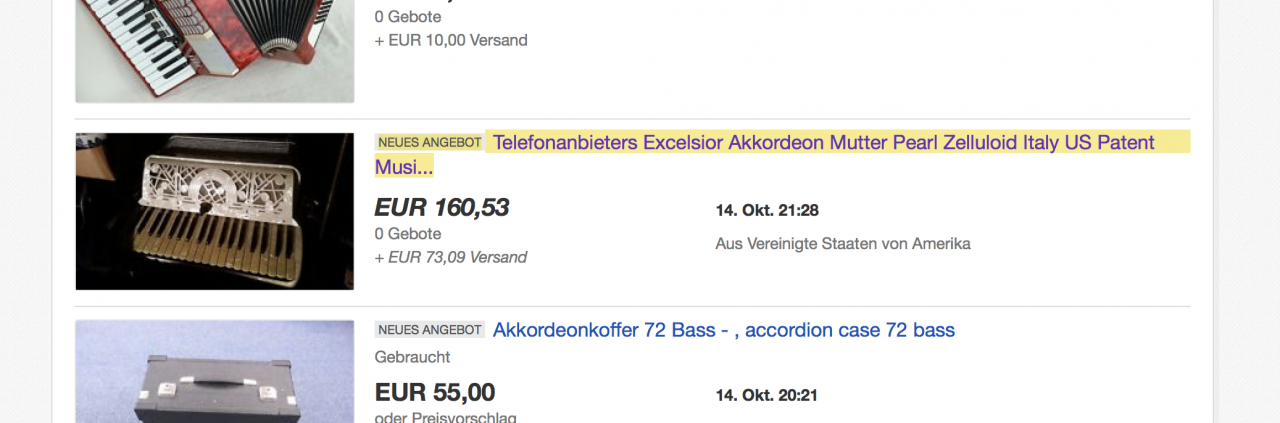The height and width of the screenshot is (423, 1280).
Task: Click the + EUR 10,00 Versand text
Action: click(x=451, y=41)
